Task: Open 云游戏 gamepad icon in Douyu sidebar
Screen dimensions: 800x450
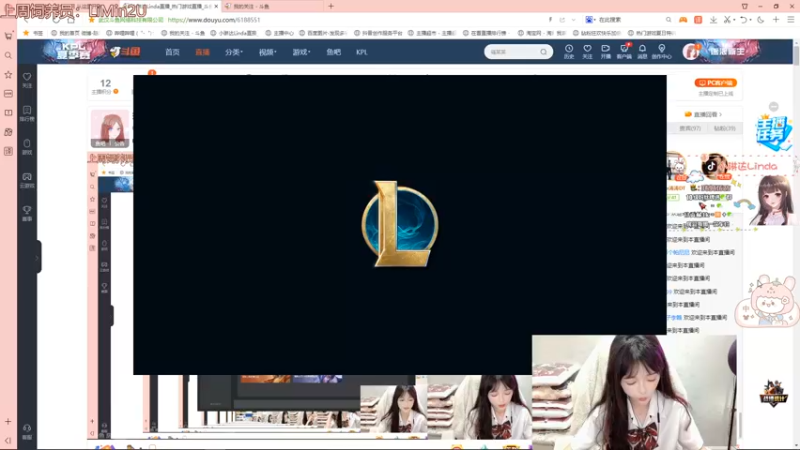Action: (27, 180)
